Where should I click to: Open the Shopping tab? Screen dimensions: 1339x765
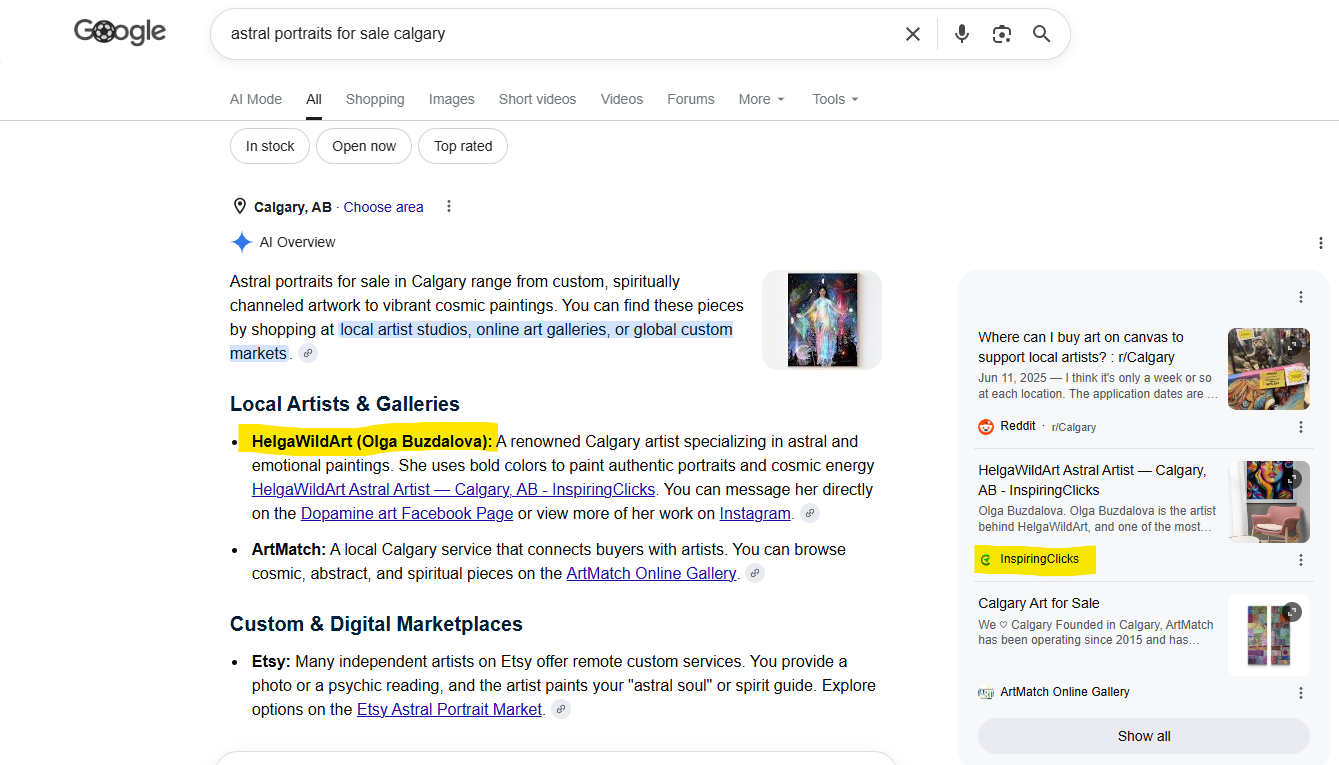point(375,99)
